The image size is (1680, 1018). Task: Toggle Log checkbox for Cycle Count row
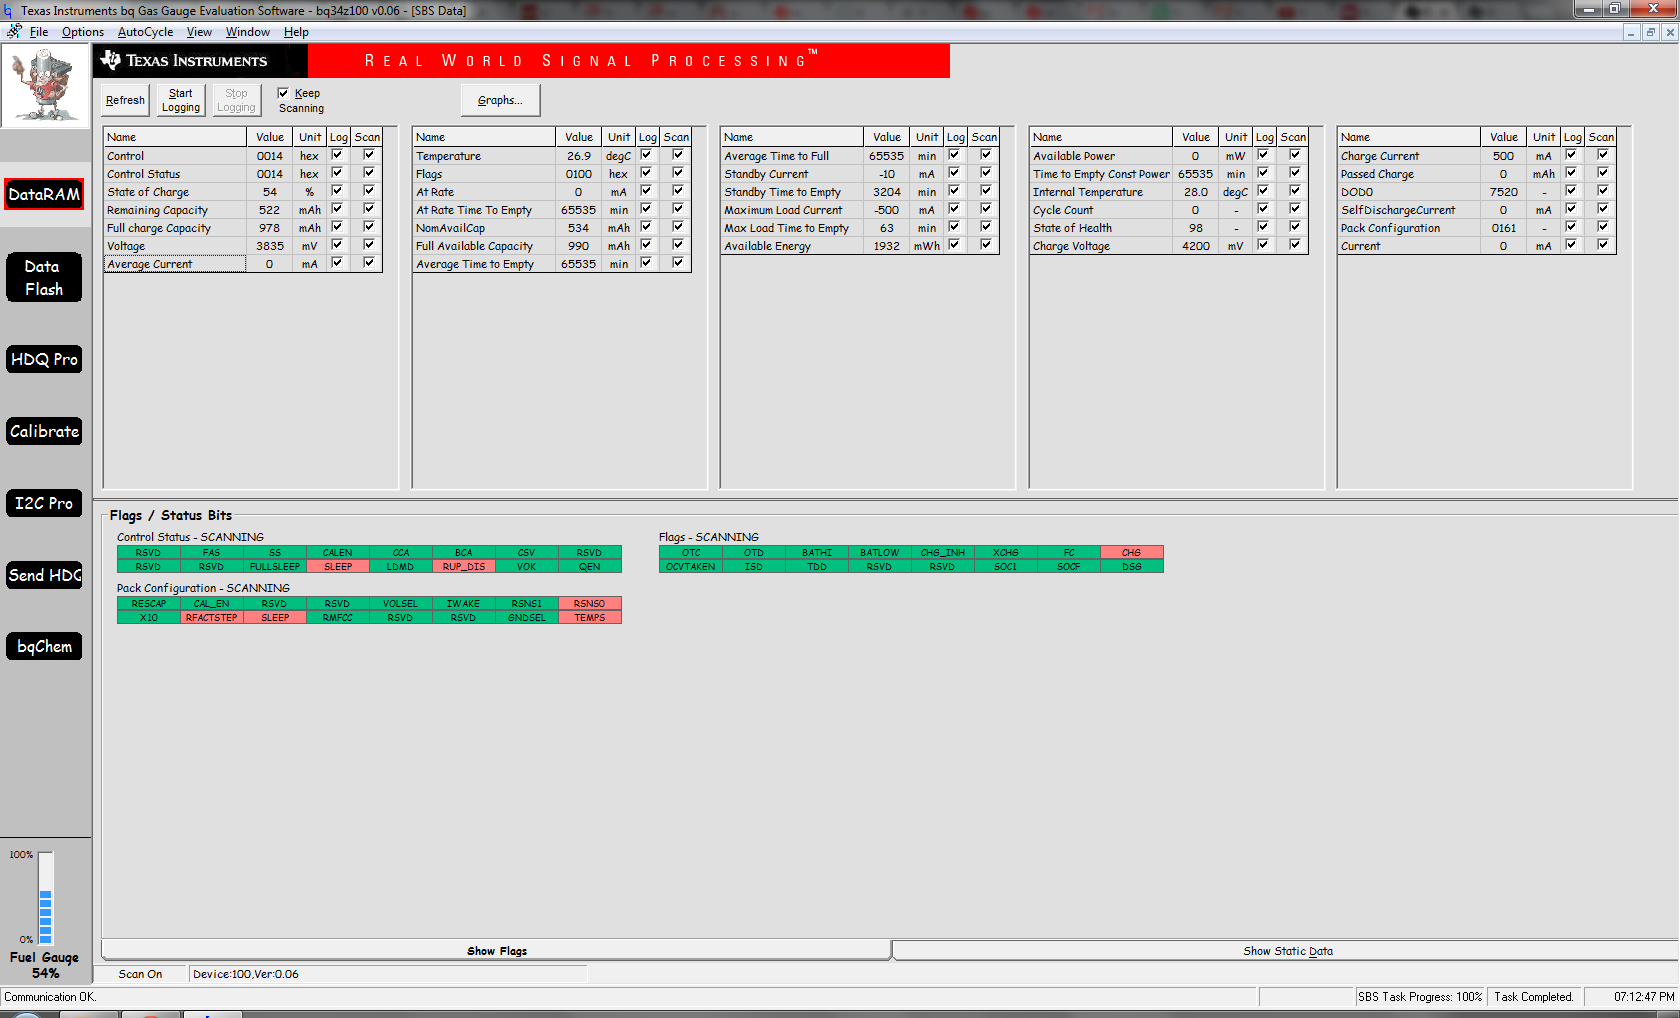tap(1263, 209)
